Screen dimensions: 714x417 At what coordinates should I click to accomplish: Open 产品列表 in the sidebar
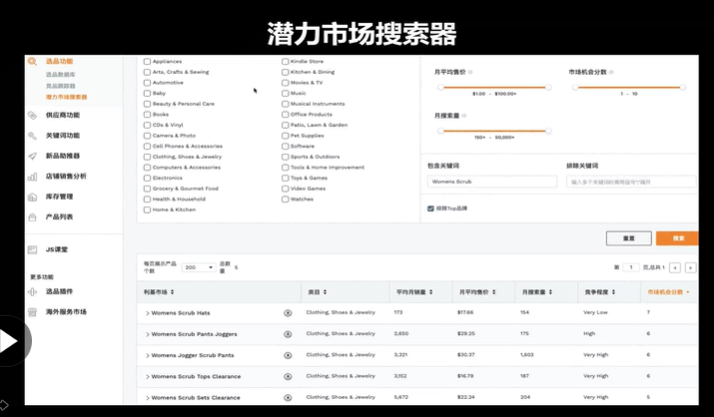click(x=59, y=217)
